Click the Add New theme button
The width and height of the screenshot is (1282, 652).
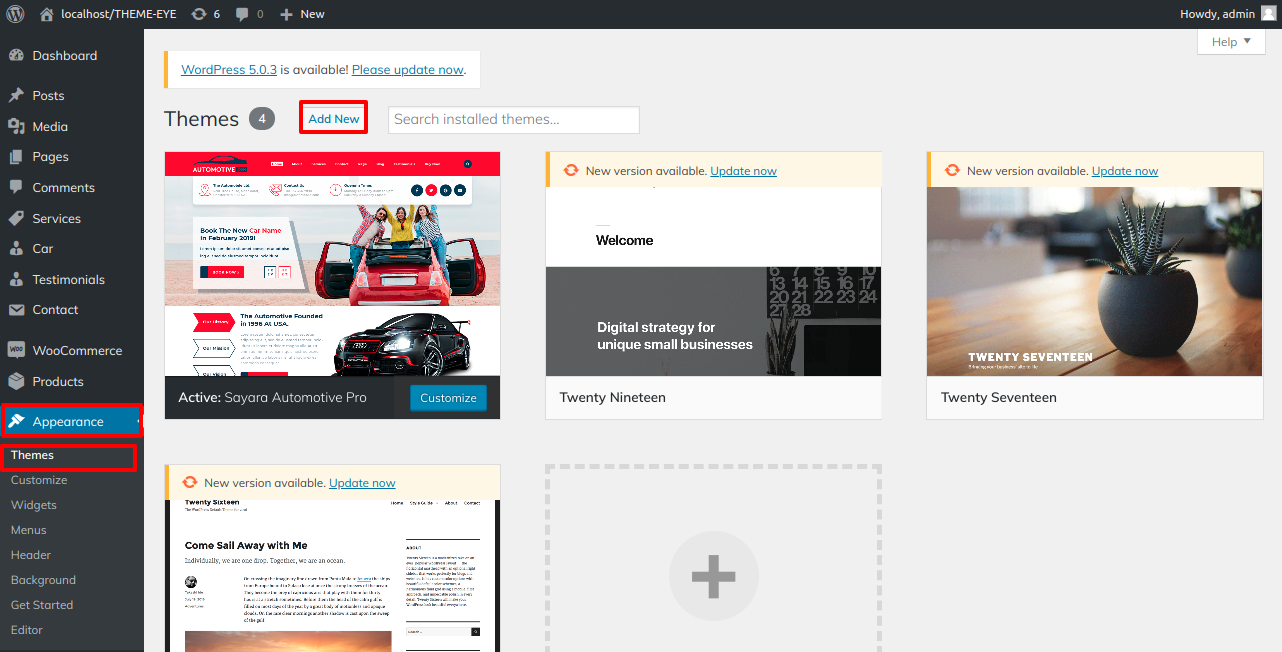pyautogui.click(x=333, y=117)
